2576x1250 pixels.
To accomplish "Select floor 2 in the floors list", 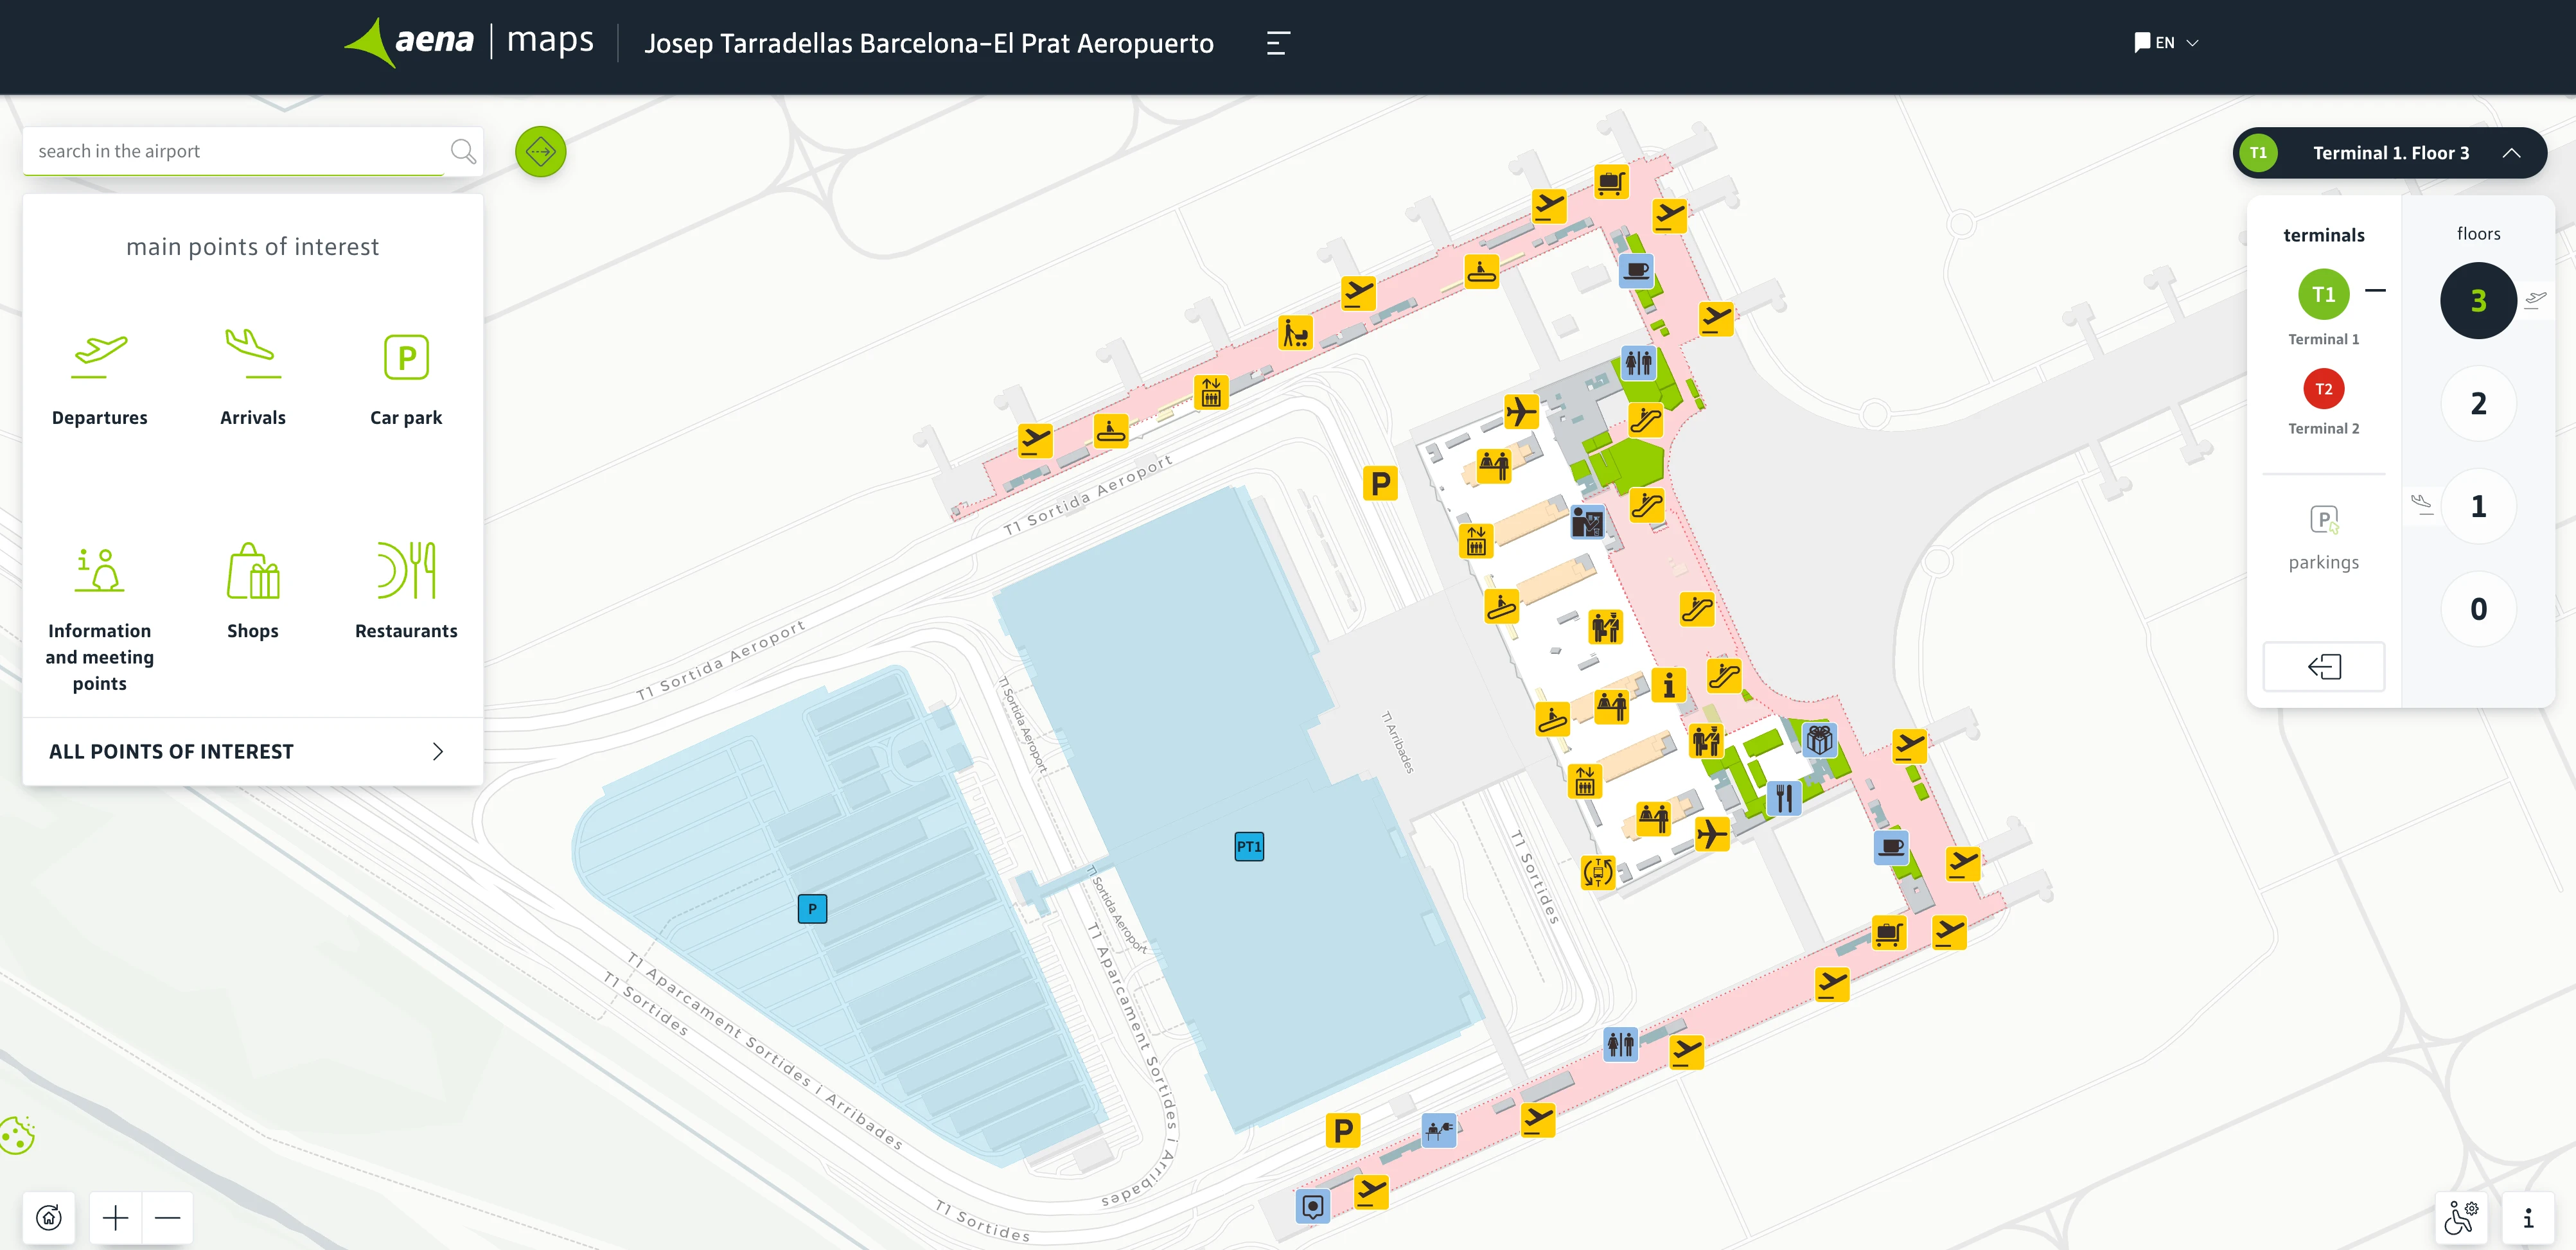I will click(x=2478, y=403).
